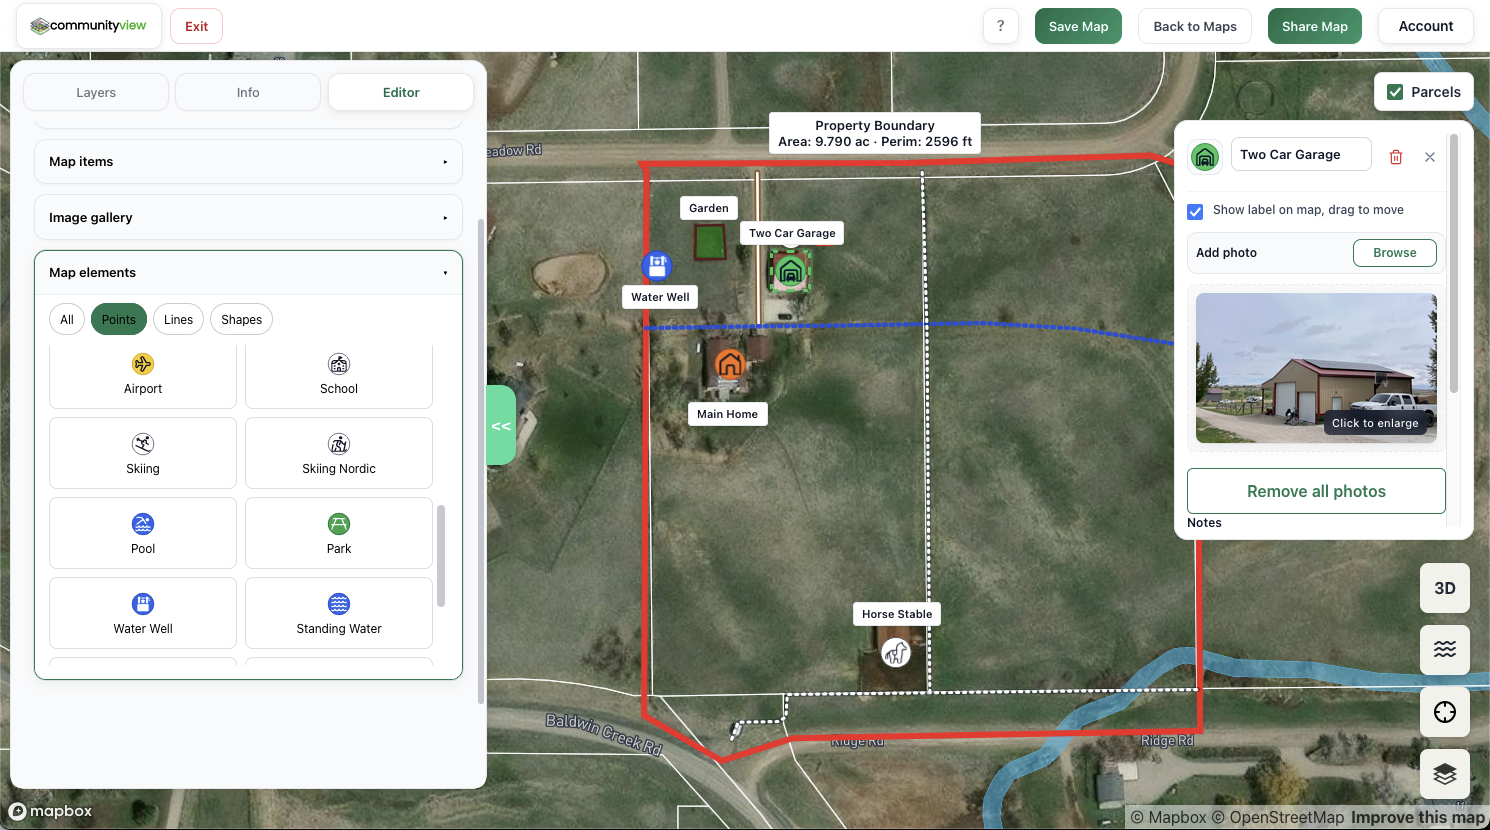Screen dimensions: 1490x830
Task: Enlarge the garage photo thumbnail
Action: click(1316, 368)
